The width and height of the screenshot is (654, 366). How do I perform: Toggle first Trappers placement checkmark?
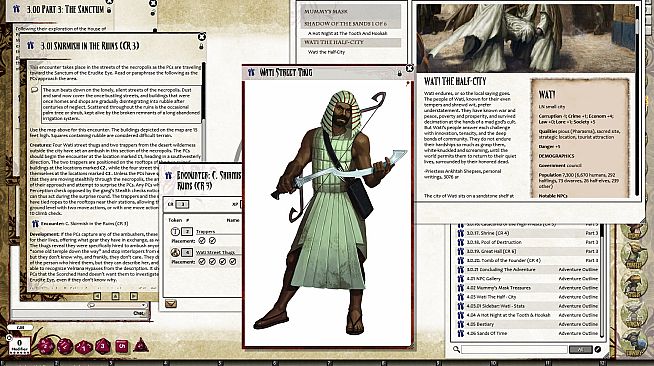pos(202,241)
